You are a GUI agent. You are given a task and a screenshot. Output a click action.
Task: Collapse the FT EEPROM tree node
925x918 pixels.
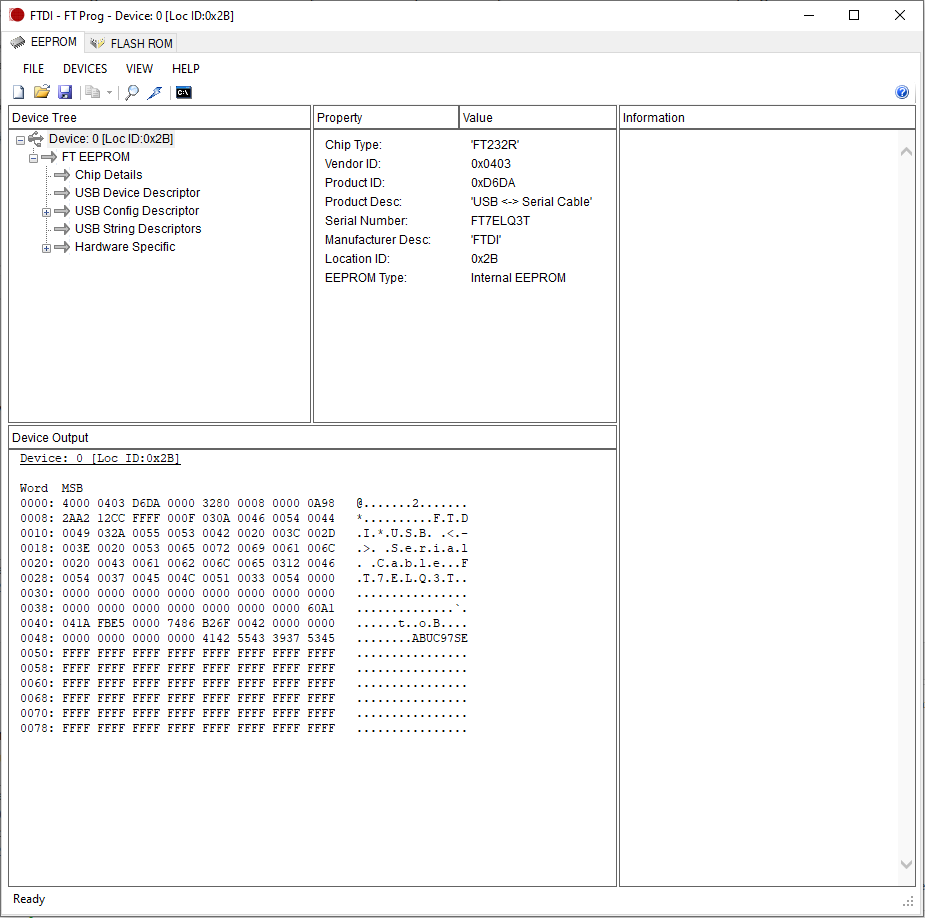tap(33, 158)
